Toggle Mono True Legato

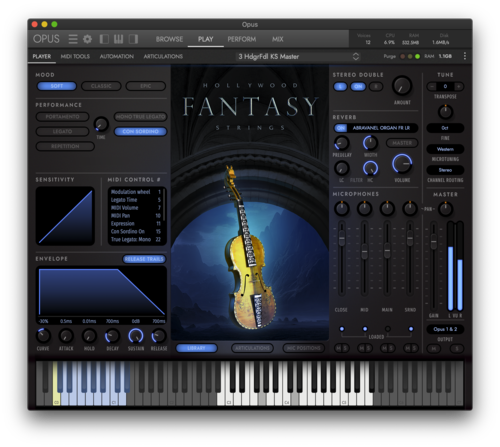(x=140, y=117)
